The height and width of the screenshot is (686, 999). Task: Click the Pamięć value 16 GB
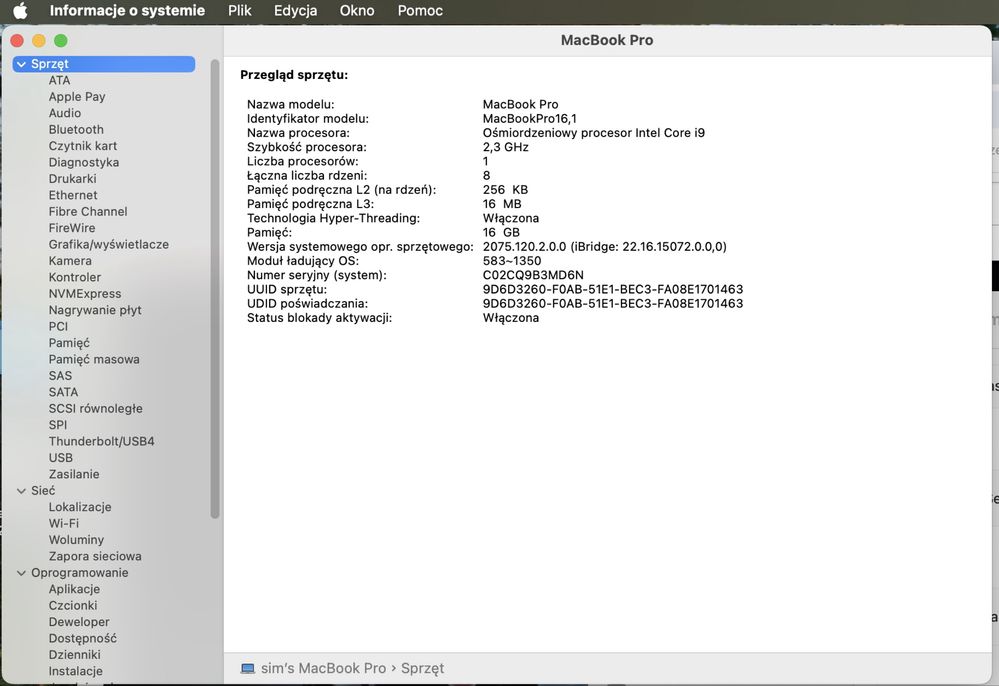point(501,232)
